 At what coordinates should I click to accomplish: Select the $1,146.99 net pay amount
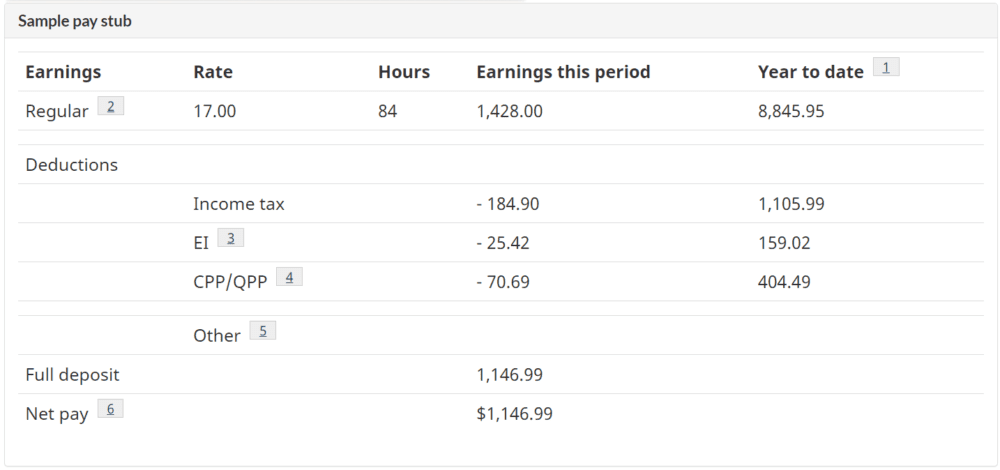514,414
